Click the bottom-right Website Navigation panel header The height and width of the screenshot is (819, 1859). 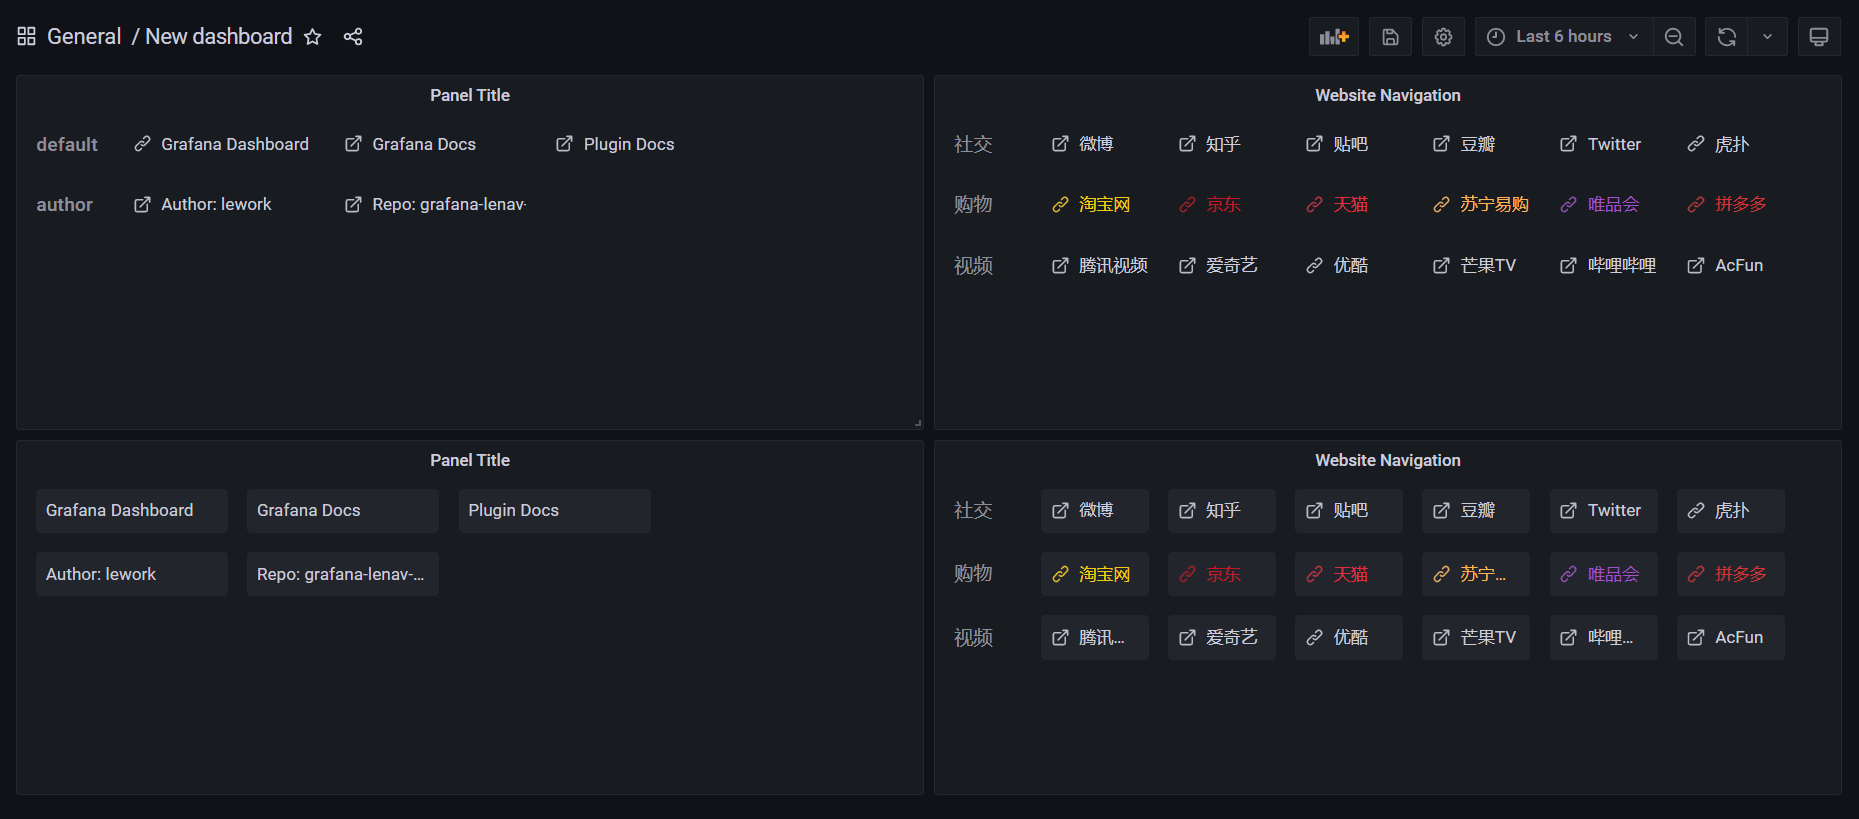click(x=1388, y=460)
